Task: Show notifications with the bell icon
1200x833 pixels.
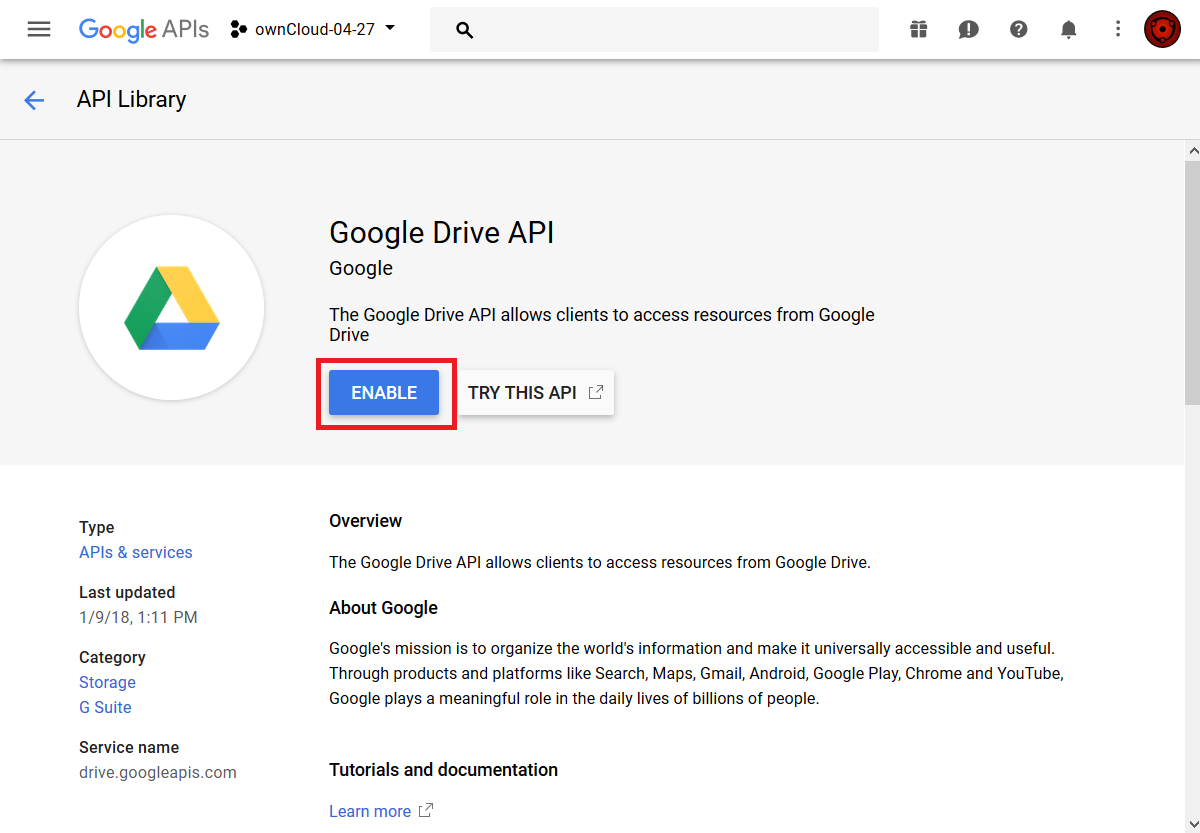Action: [x=1068, y=29]
